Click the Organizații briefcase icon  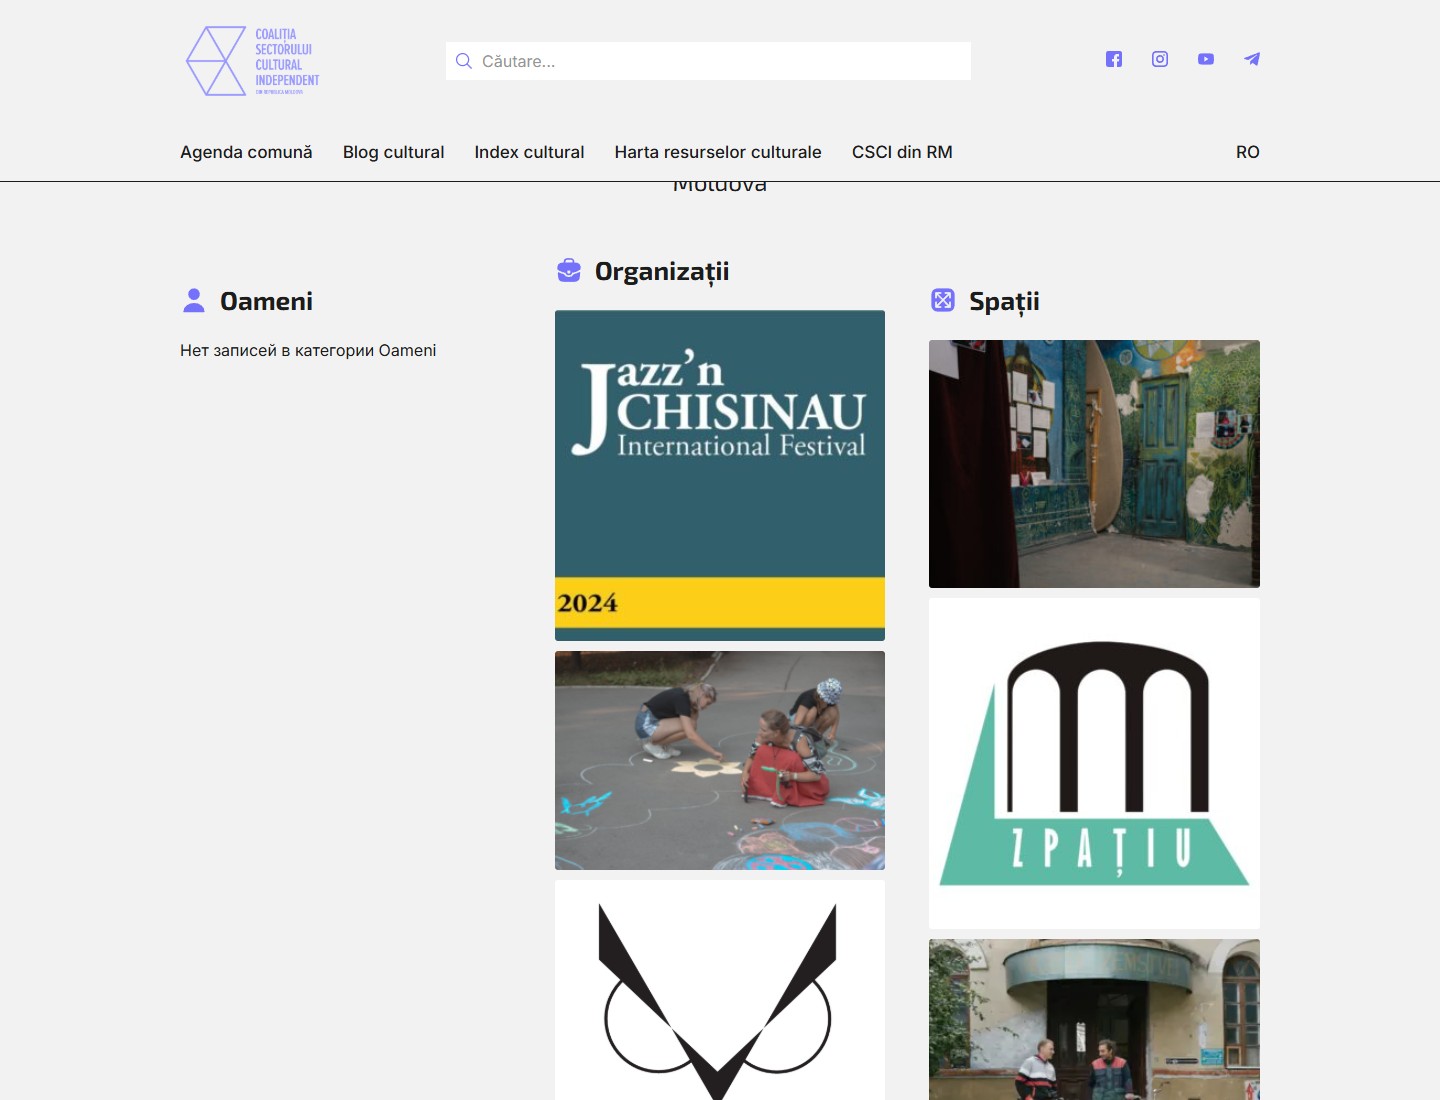click(x=569, y=271)
